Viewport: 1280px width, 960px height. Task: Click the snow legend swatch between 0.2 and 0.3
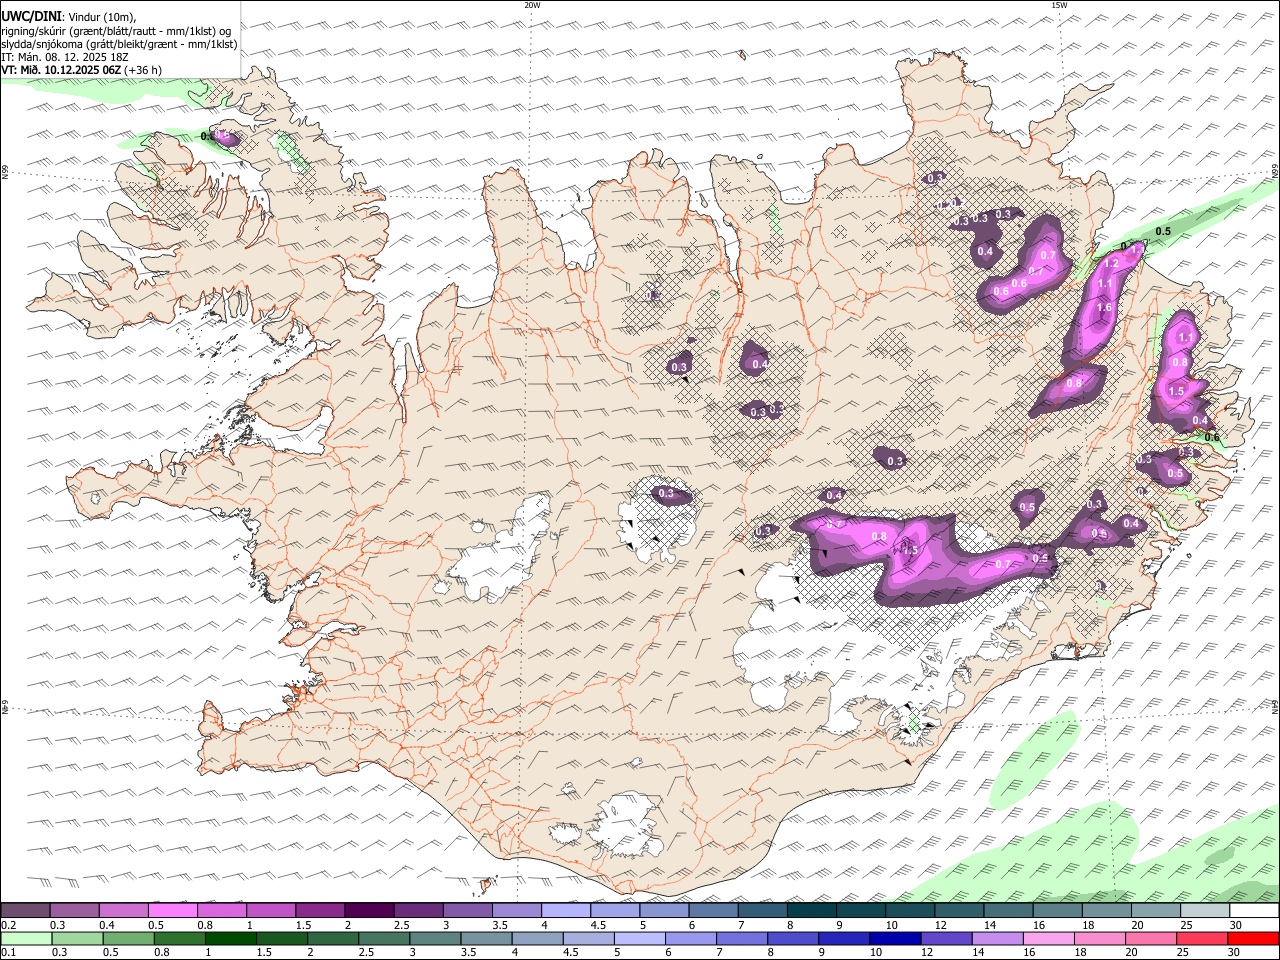(x=25, y=910)
